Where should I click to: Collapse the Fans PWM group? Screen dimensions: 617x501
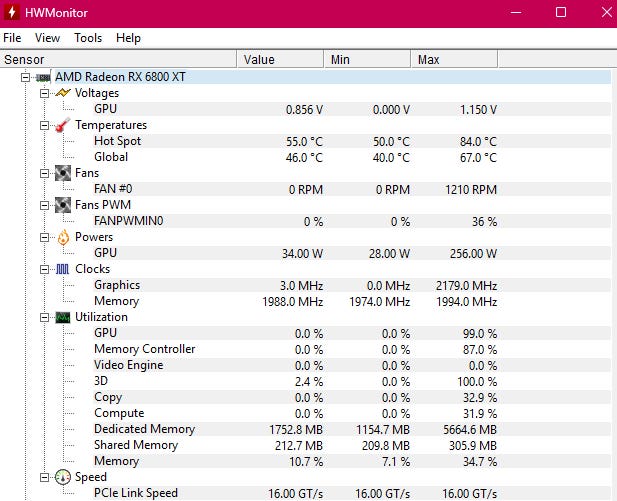coord(44,205)
